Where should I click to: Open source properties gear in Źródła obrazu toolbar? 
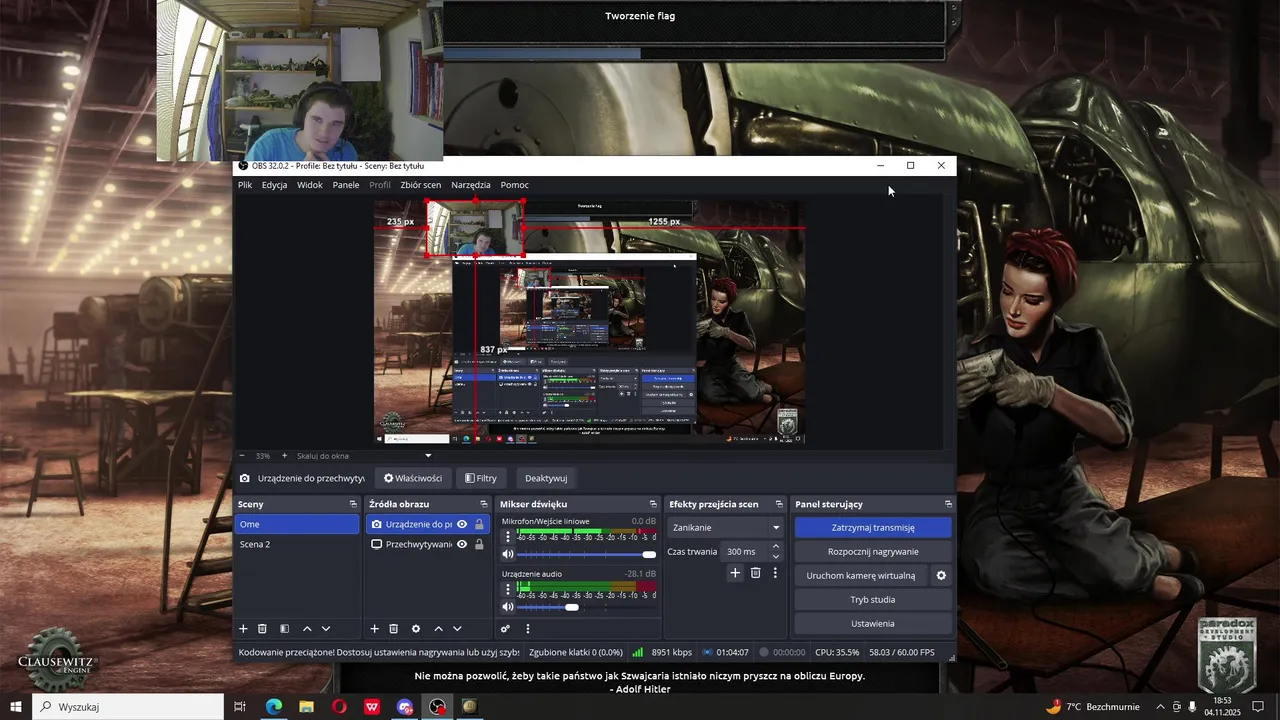click(416, 629)
